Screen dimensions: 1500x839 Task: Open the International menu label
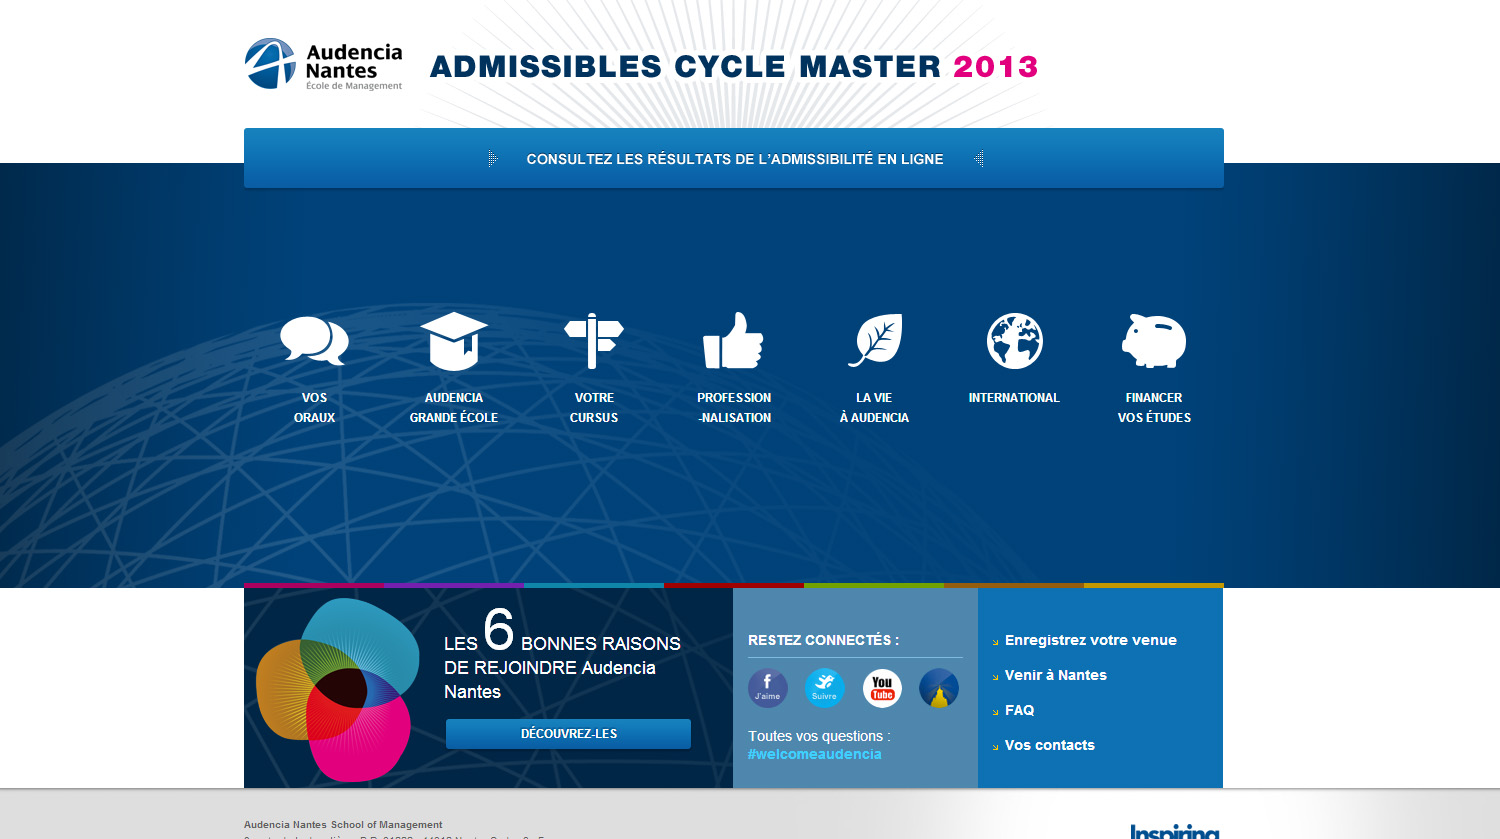(x=1014, y=398)
